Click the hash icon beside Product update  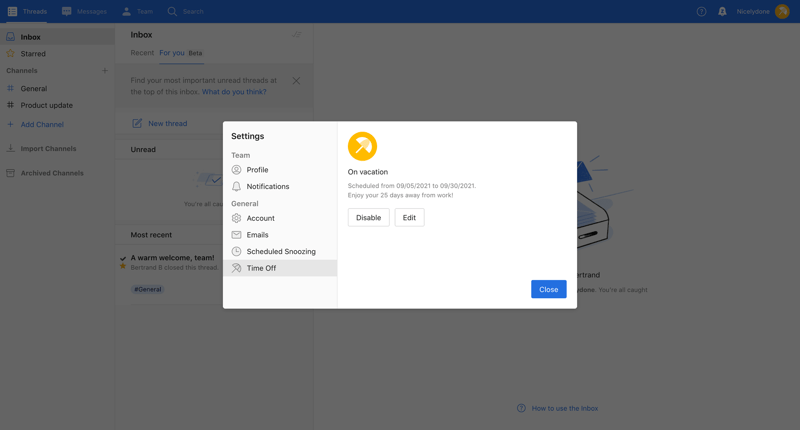(10, 105)
